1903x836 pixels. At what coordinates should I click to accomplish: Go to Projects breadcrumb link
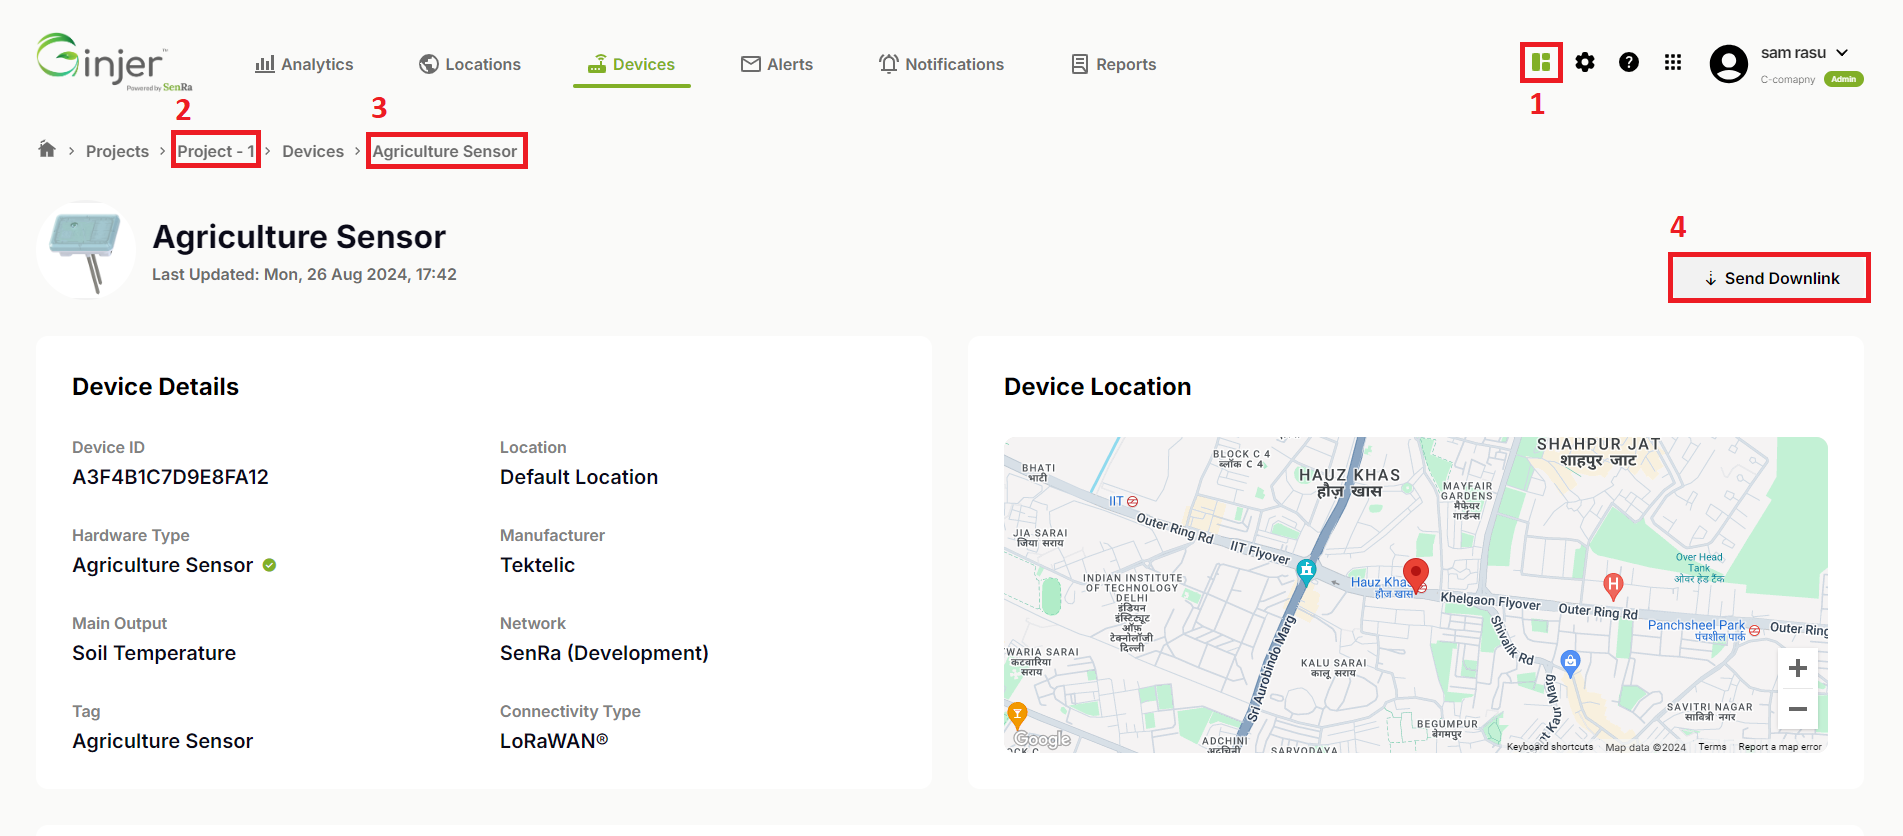coord(117,151)
